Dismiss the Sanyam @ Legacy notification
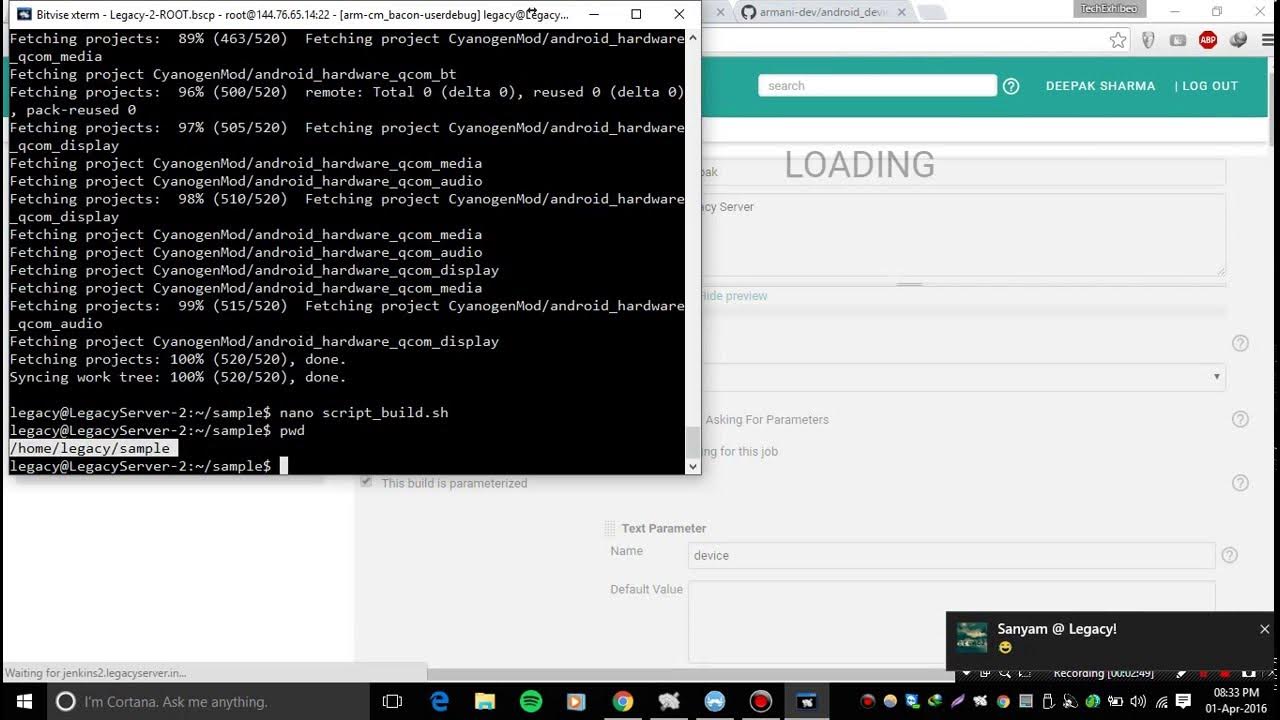Viewport: 1280px width, 720px height. 1264,629
